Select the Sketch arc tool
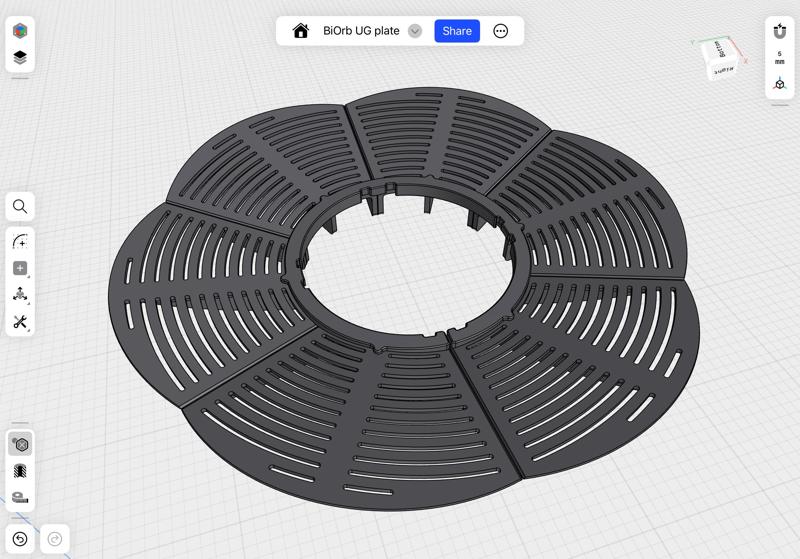This screenshot has width=800, height=559. tap(20, 241)
